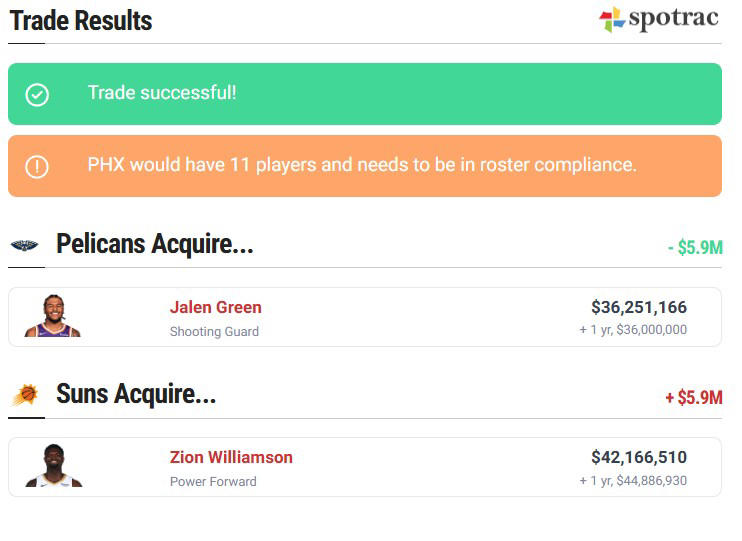The image size is (742, 541).
Task: Click the Pelicans Acquire heading
Action: (155, 244)
